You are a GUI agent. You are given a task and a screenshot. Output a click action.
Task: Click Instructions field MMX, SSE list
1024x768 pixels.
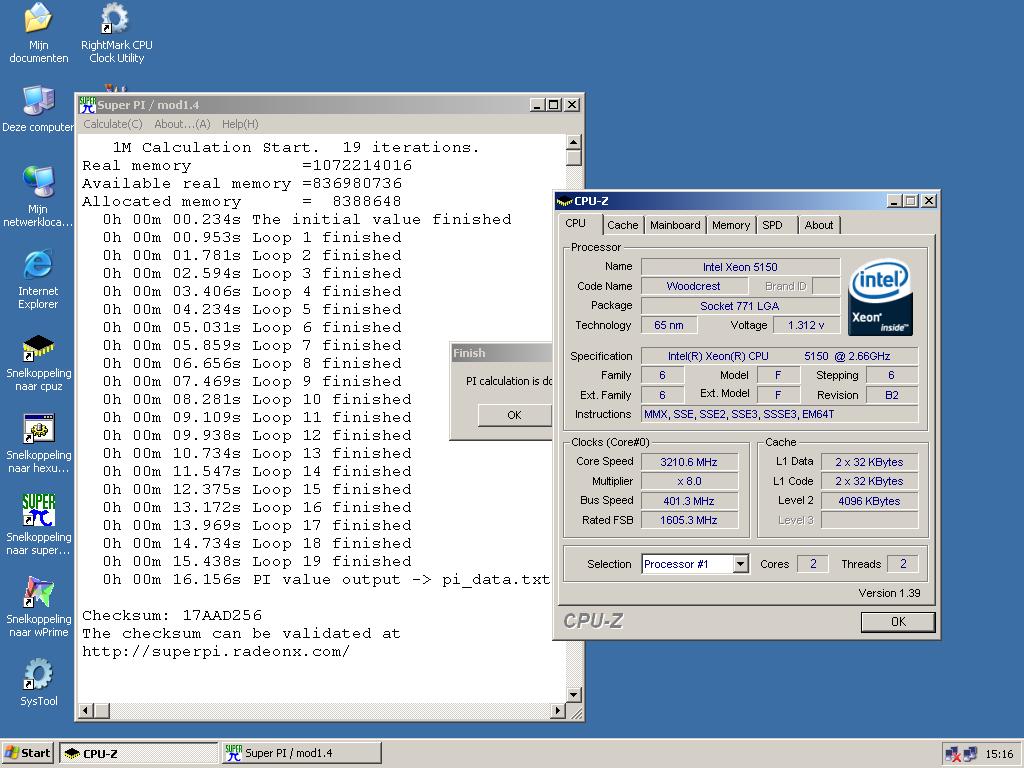pyautogui.click(x=780, y=414)
